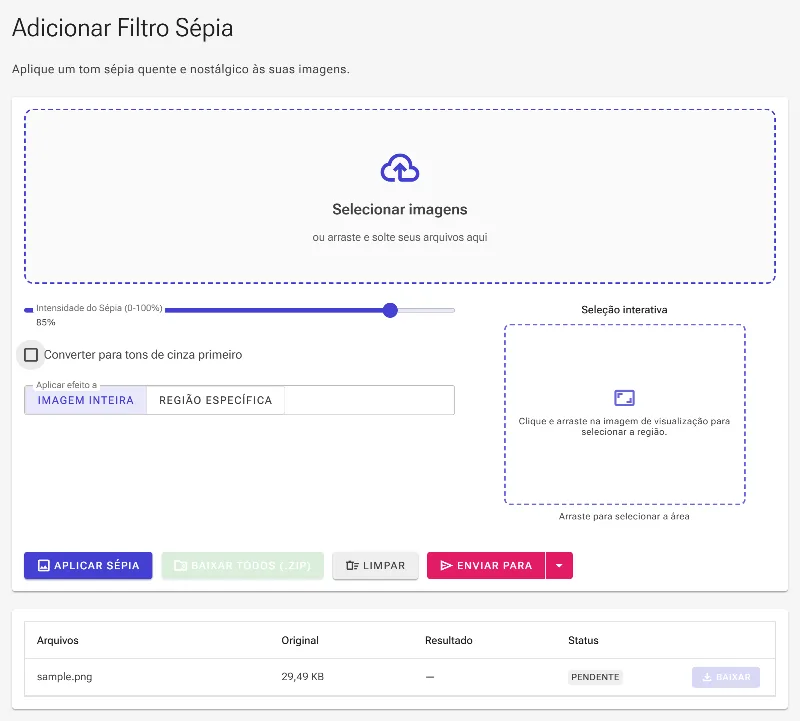Click the send arrow icon on Enviar Para
Viewport: 800px width, 721px height.
pos(446,565)
